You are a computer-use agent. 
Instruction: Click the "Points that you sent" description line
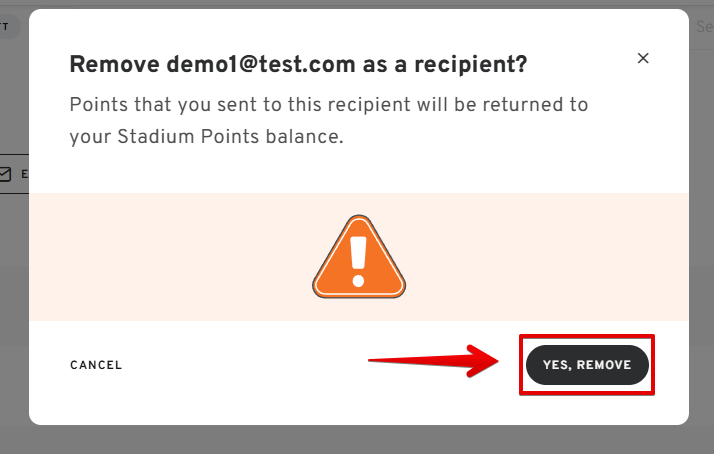pos(328,105)
